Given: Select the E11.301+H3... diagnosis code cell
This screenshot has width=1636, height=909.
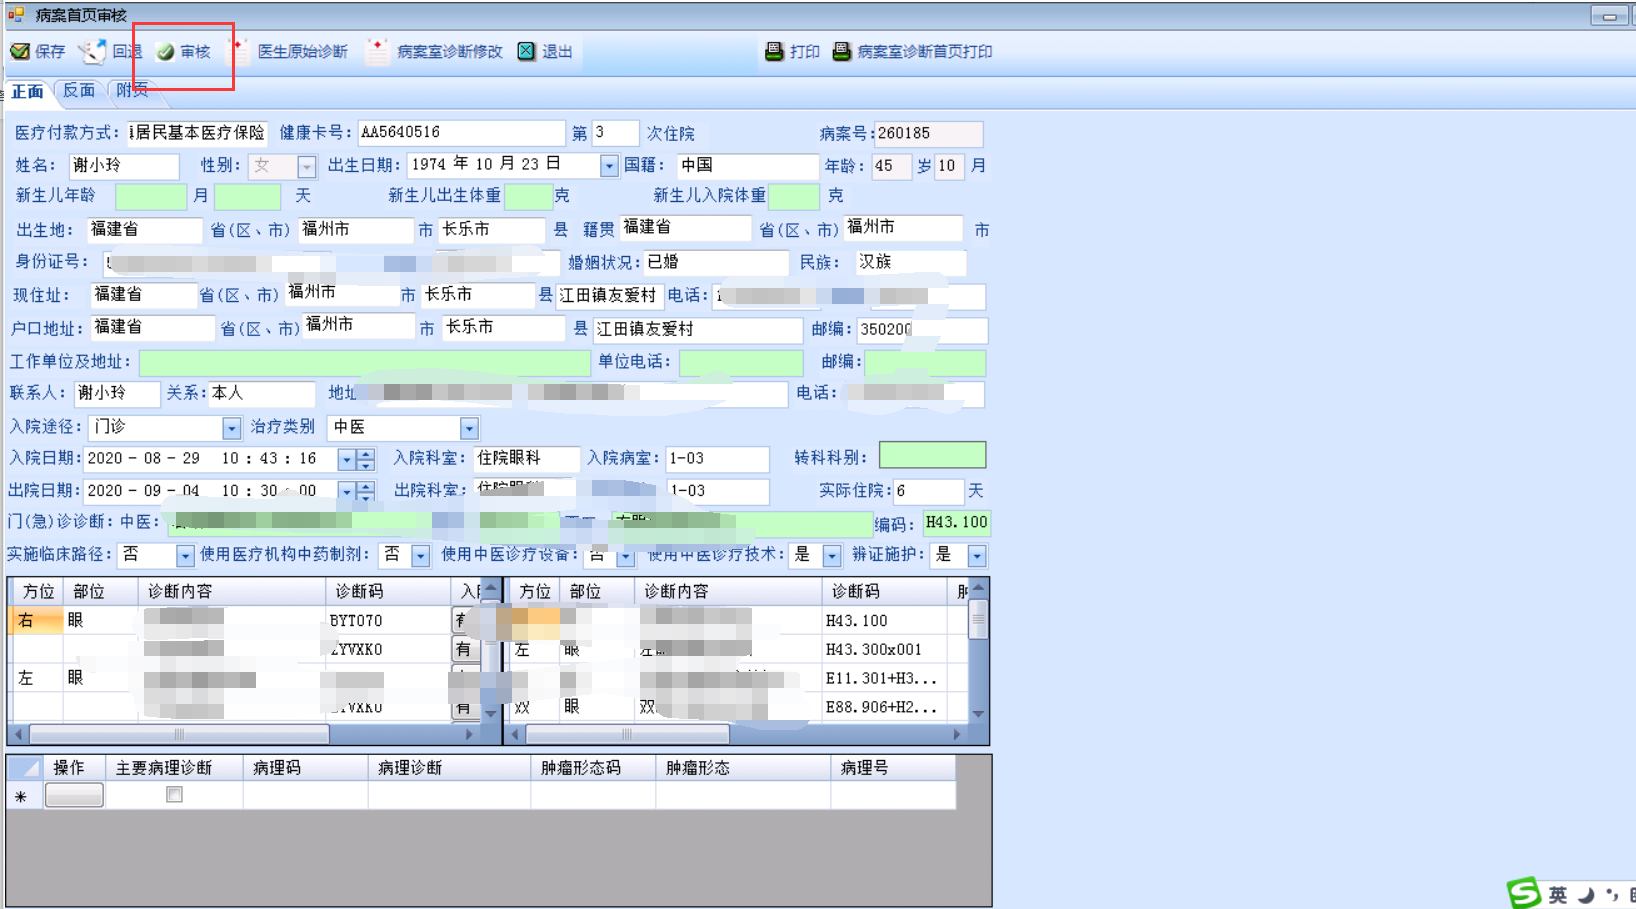Looking at the screenshot, I should coord(883,678).
